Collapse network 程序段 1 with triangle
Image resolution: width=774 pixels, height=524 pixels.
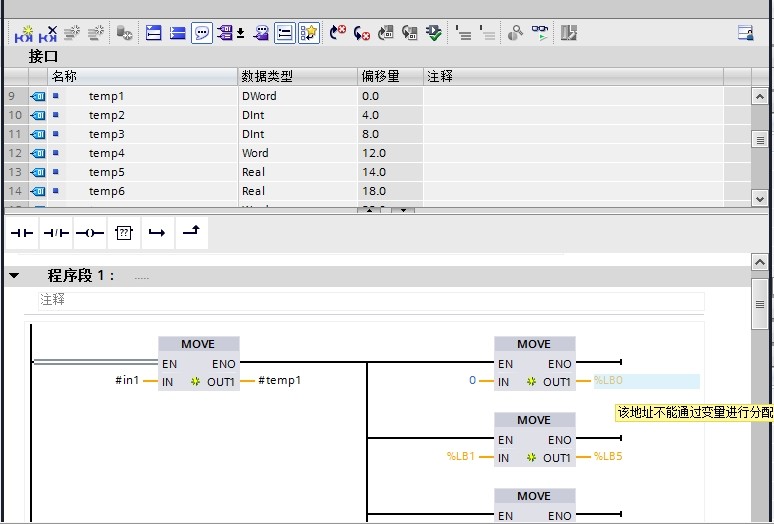pos(14,275)
